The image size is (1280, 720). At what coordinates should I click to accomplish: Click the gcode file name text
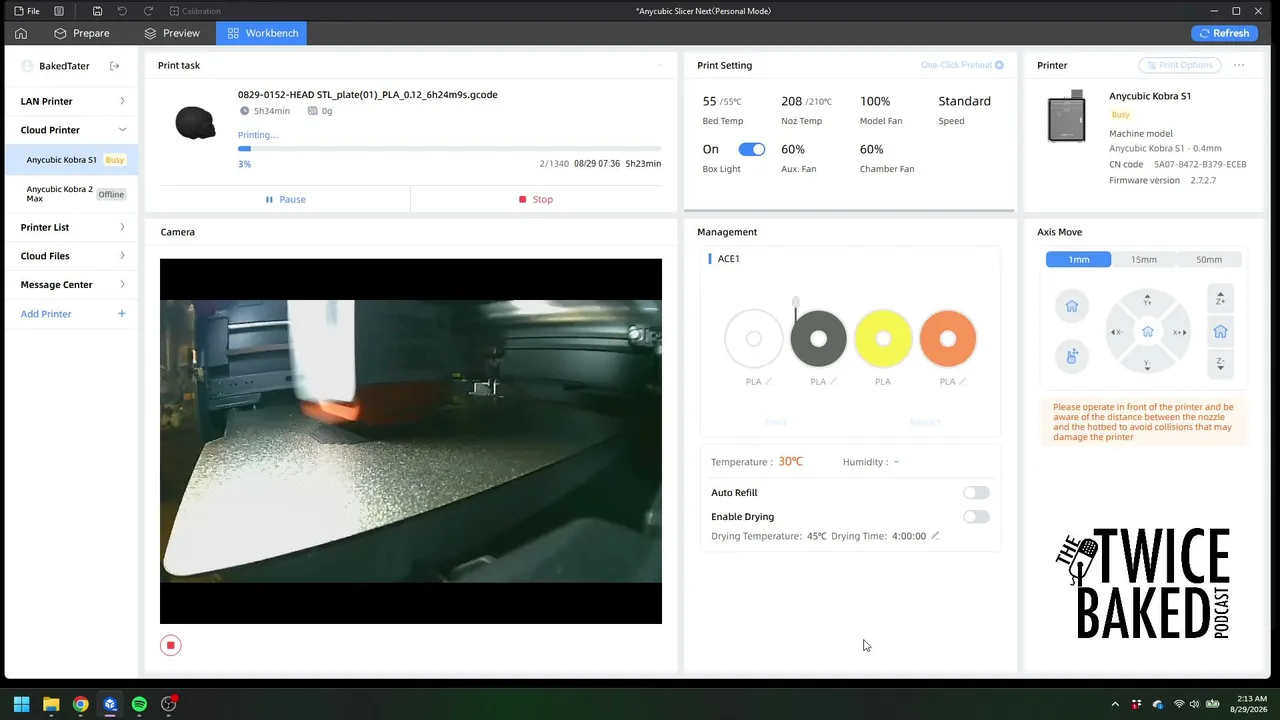(367, 95)
